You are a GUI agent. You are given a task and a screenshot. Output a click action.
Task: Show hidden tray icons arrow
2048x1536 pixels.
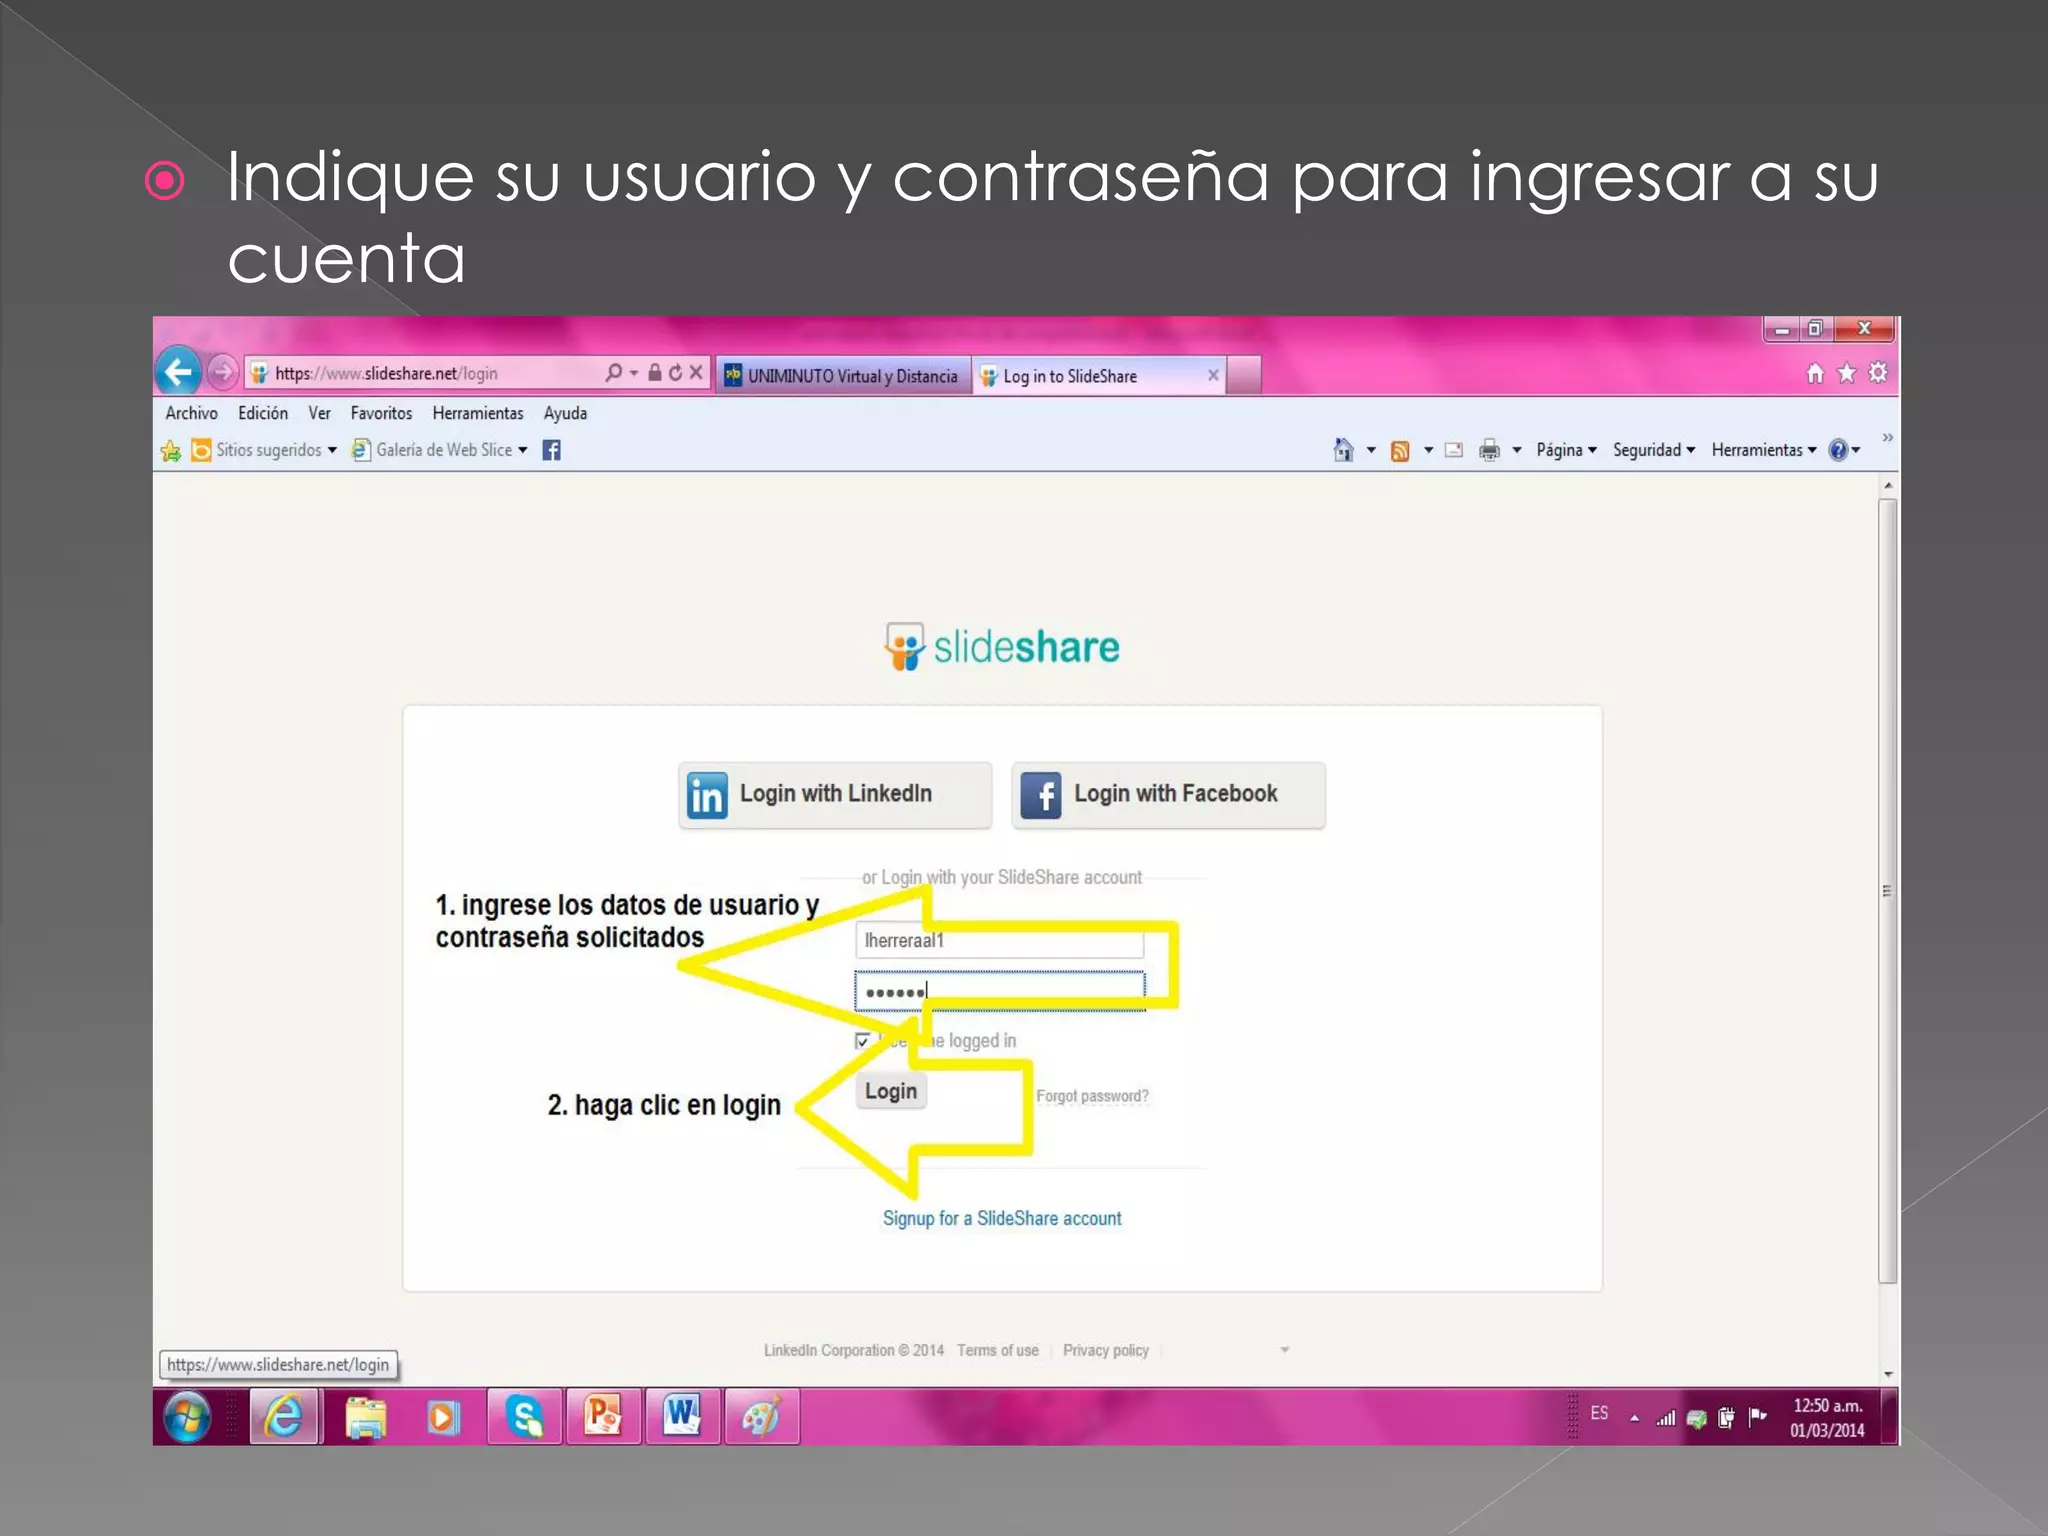[1634, 1418]
